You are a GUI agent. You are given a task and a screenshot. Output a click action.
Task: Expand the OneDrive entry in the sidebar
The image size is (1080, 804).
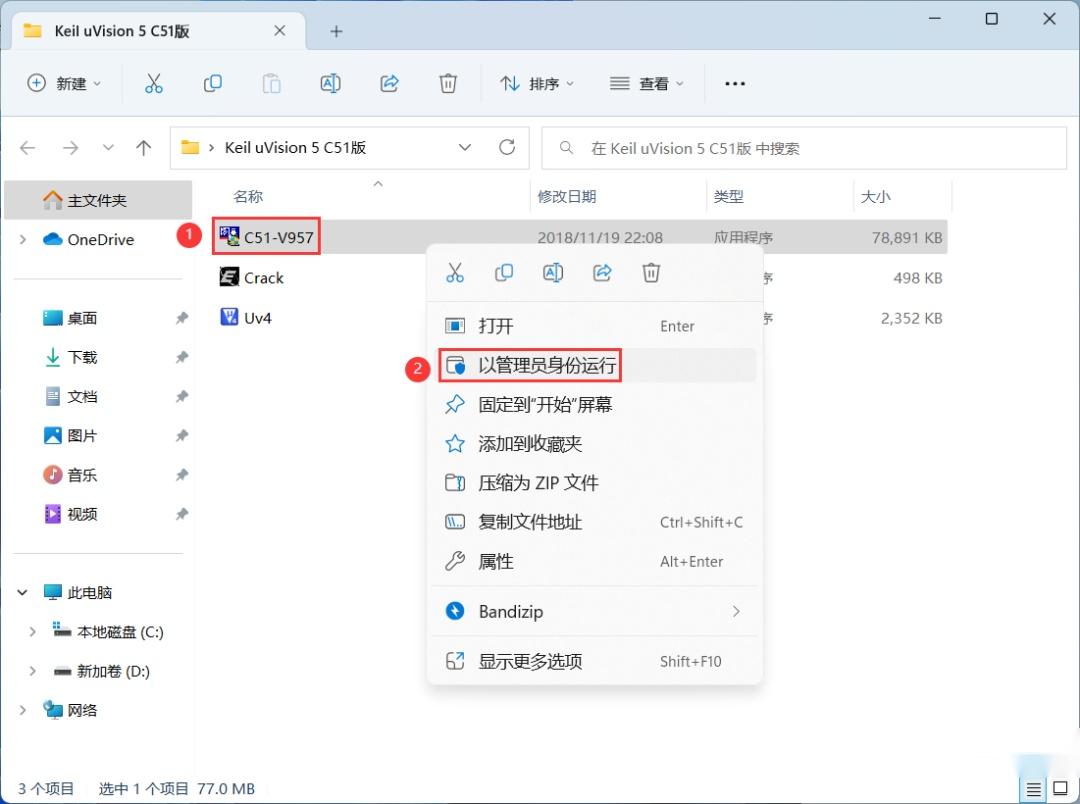pos(22,240)
